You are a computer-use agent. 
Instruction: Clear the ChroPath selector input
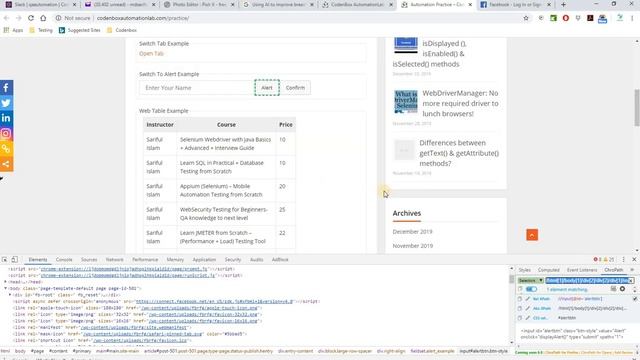pos(631,280)
